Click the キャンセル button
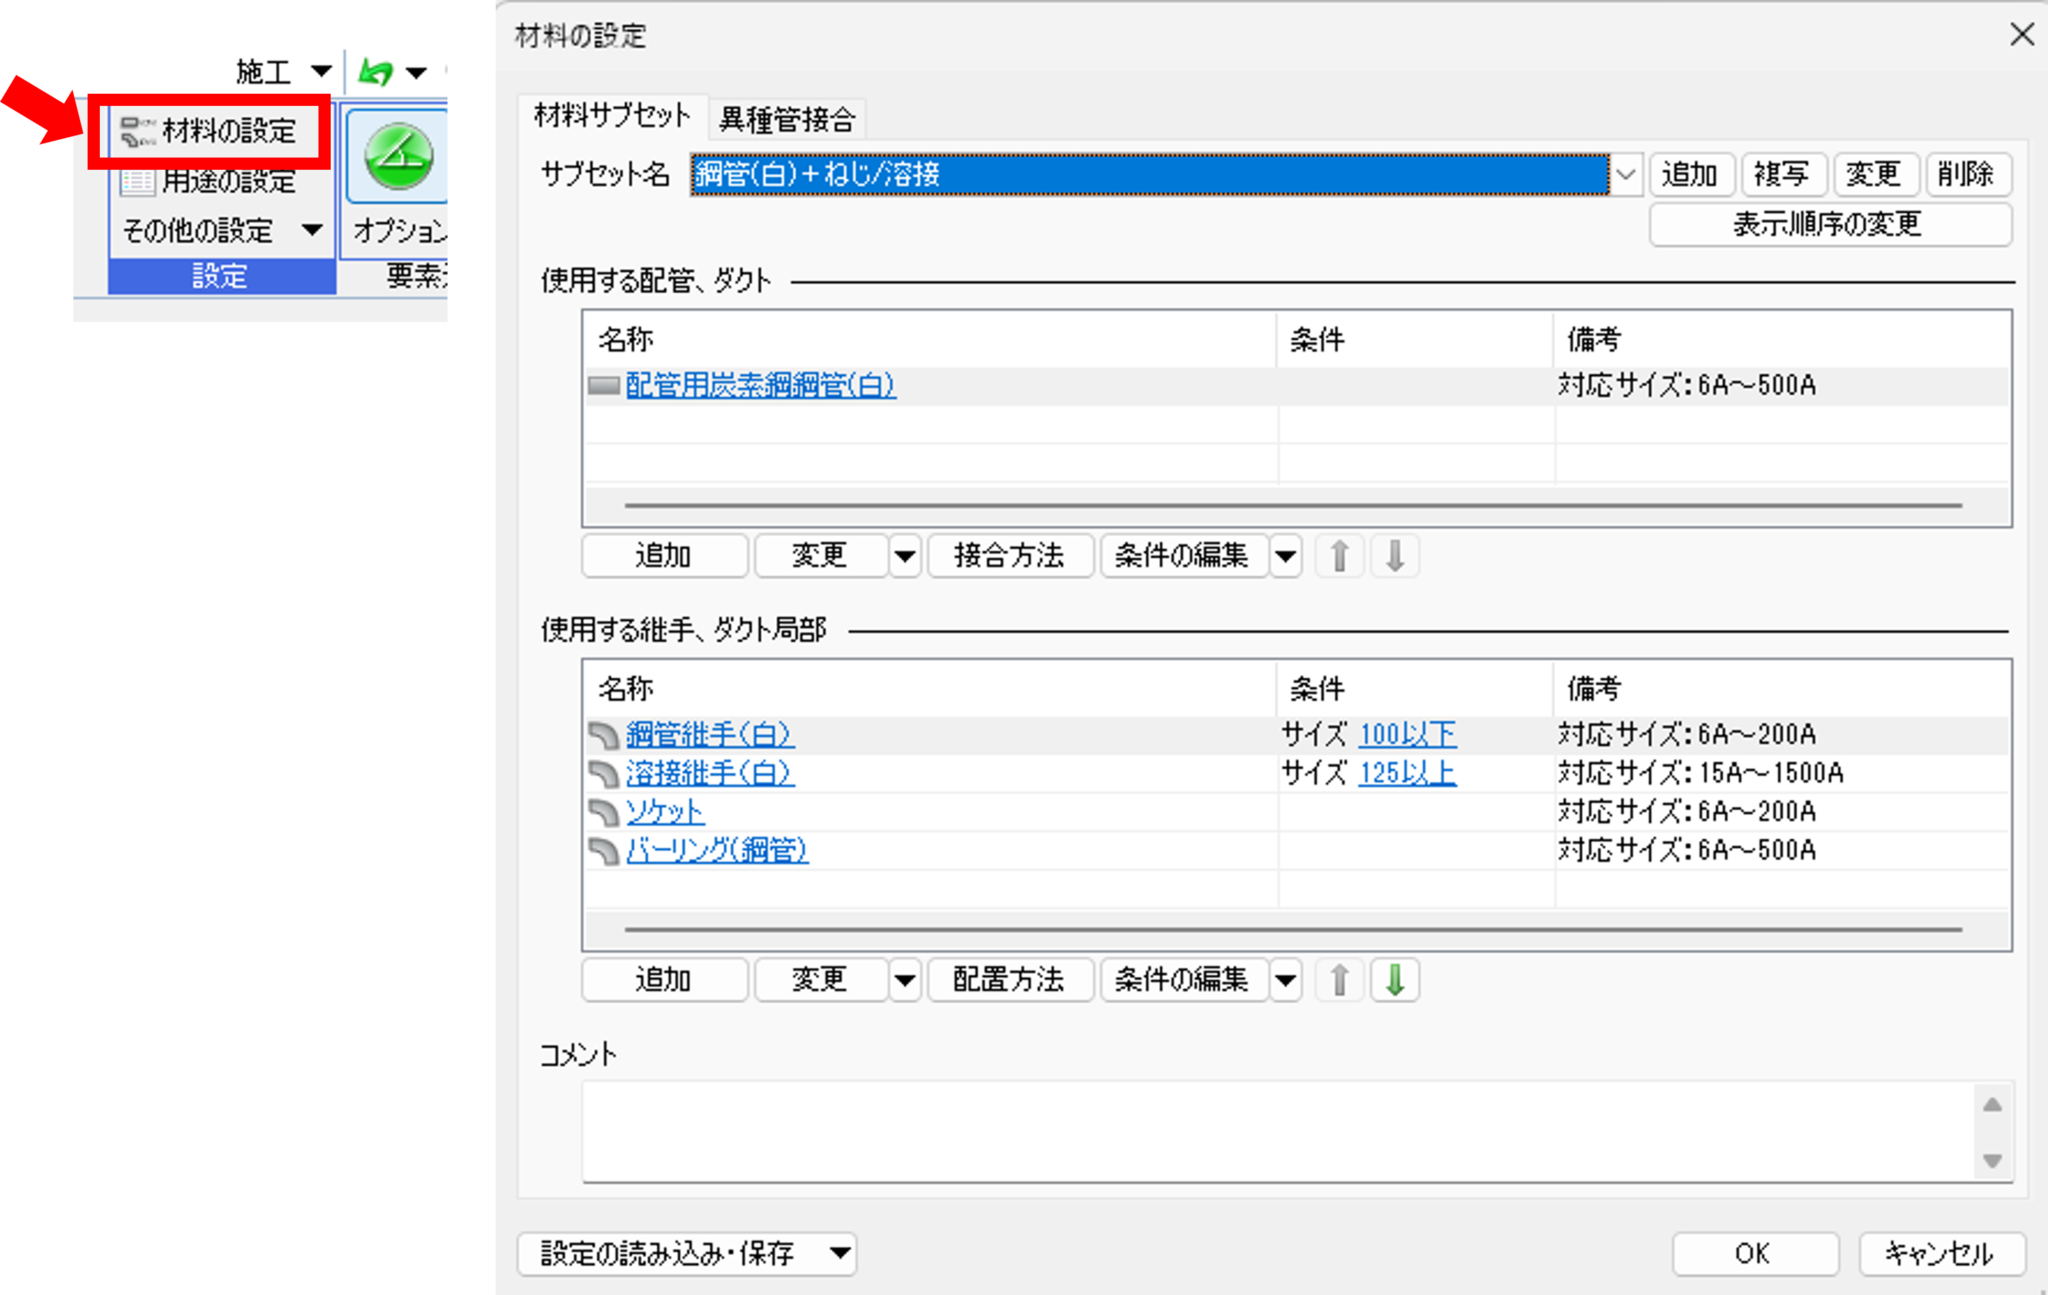Viewport: 2048px width, 1295px height. pos(1942,1254)
